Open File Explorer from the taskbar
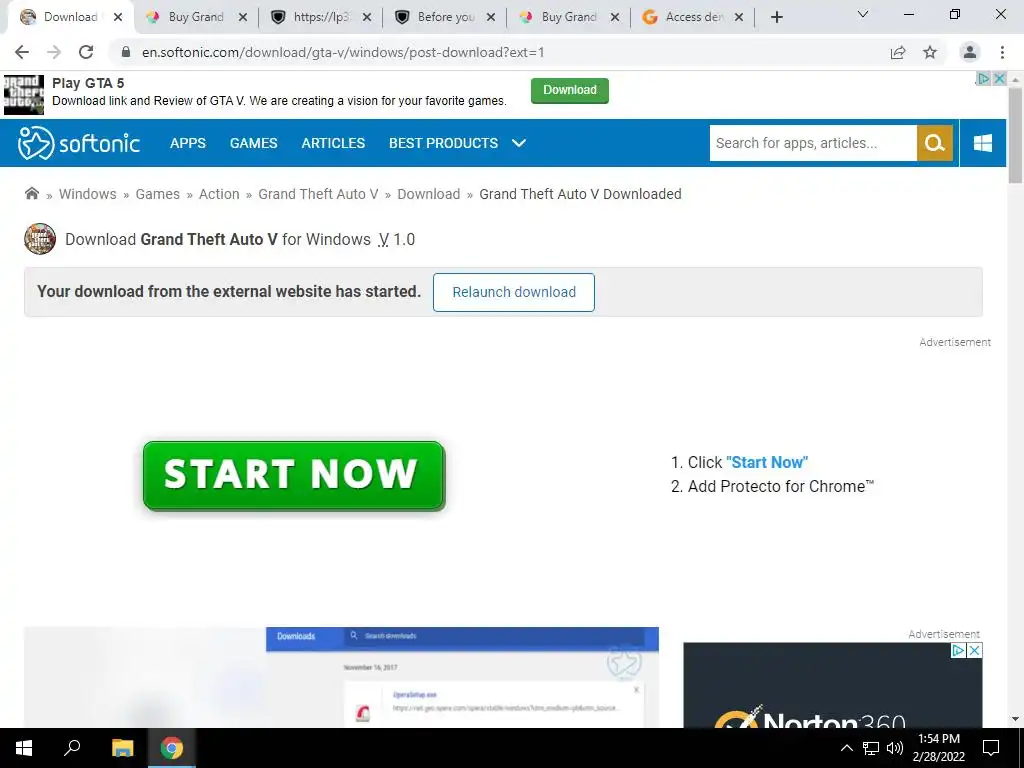The image size is (1024, 768). [x=122, y=748]
